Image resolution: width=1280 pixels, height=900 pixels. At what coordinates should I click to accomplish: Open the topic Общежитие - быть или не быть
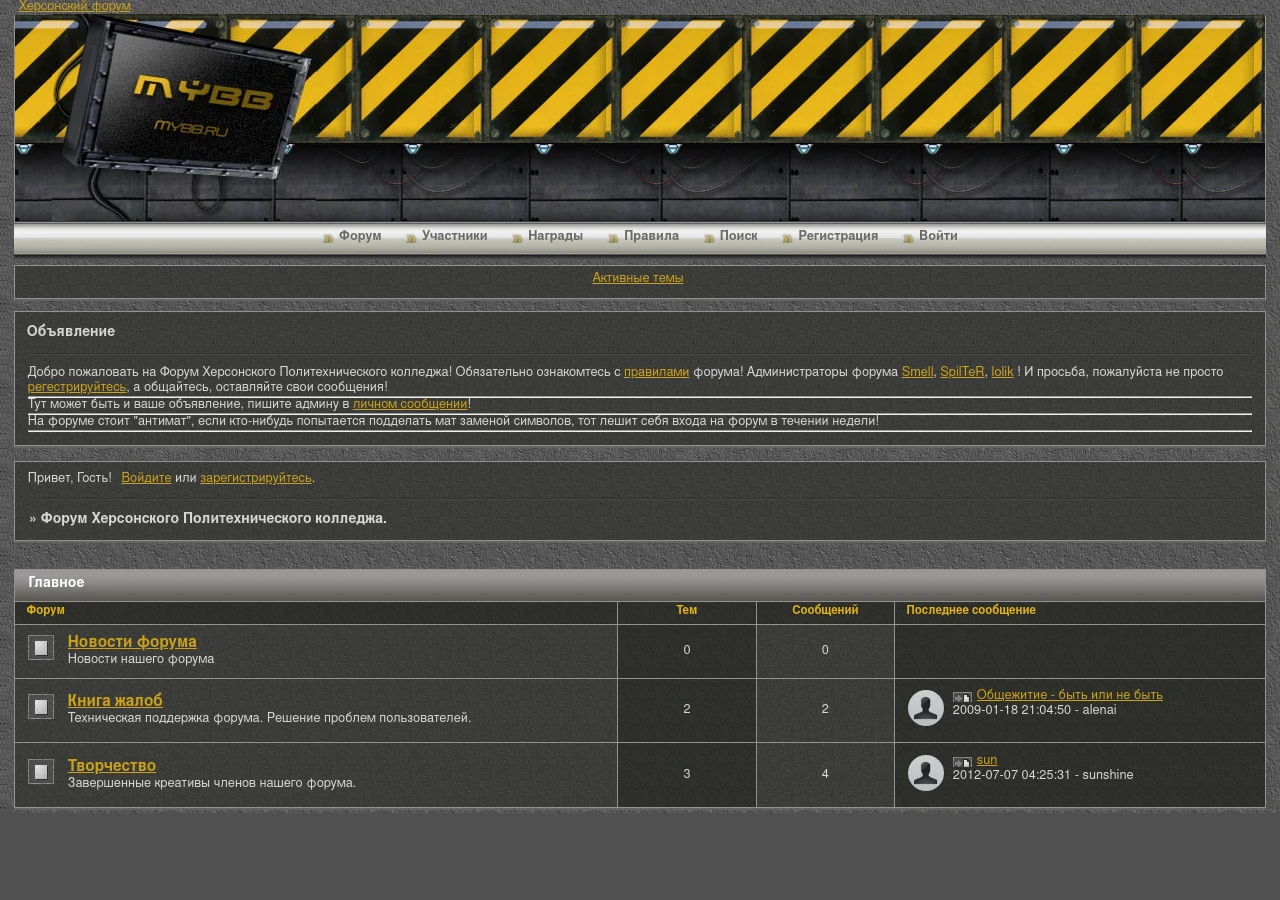[1070, 695]
